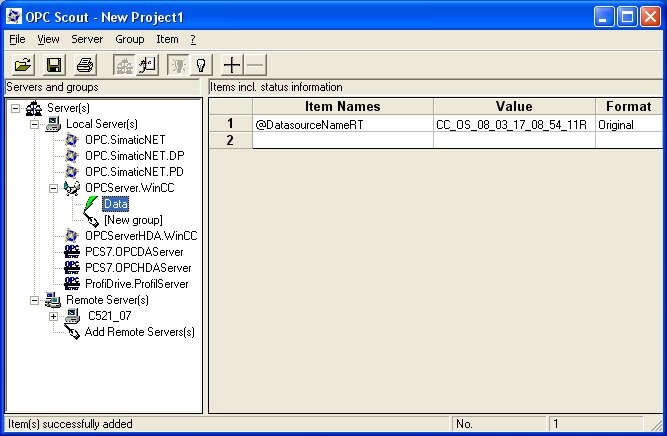Click the Item Names column header

pyautogui.click(x=343, y=106)
